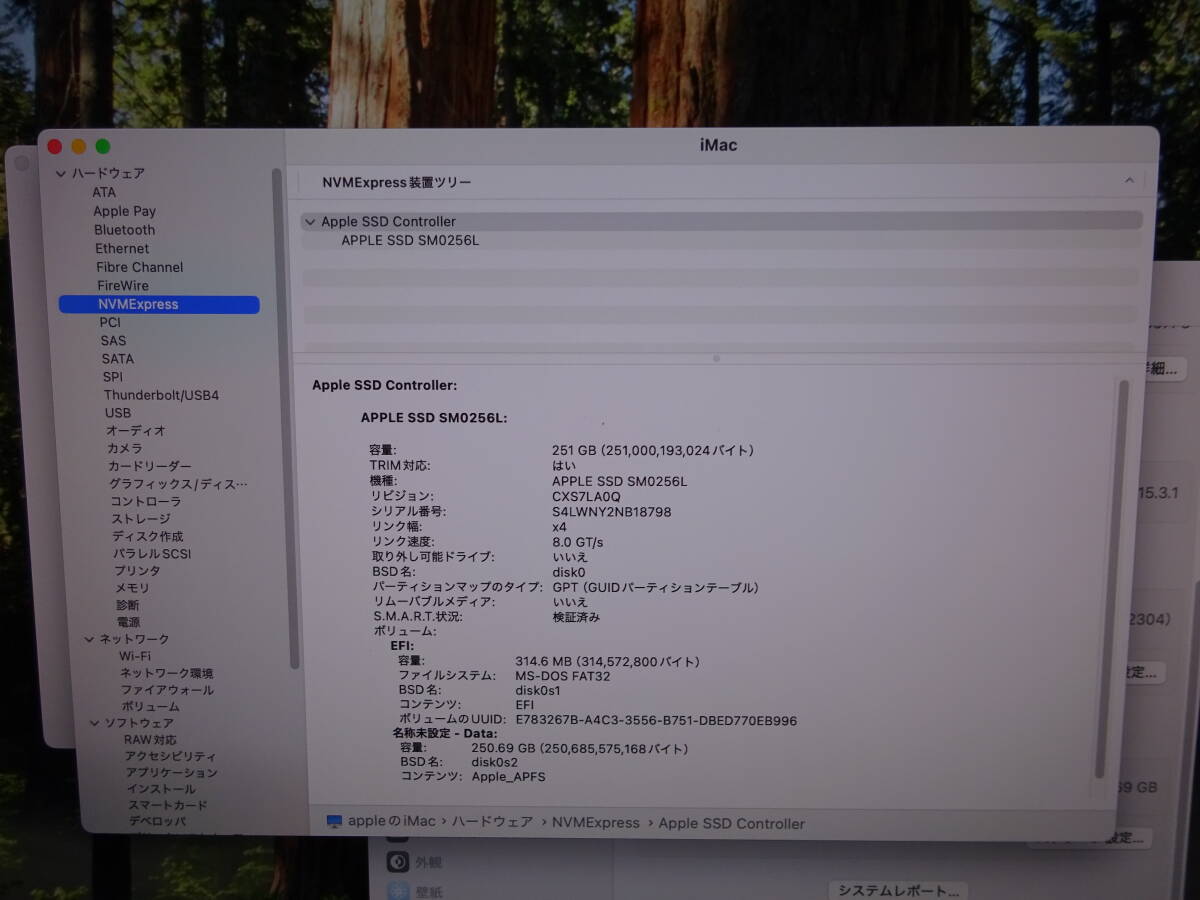1200x900 pixels.
Task: Select SAS in the sidebar
Action: (x=113, y=341)
